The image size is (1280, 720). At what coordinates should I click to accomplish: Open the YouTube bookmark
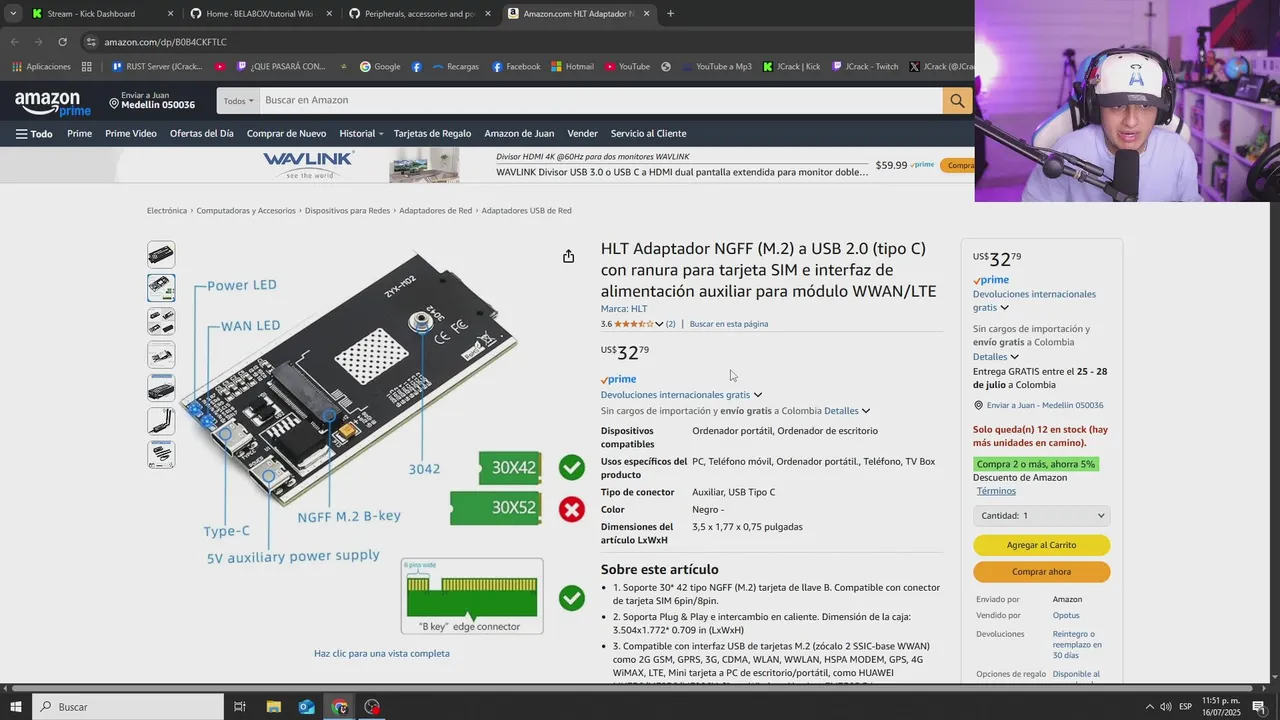626,67
